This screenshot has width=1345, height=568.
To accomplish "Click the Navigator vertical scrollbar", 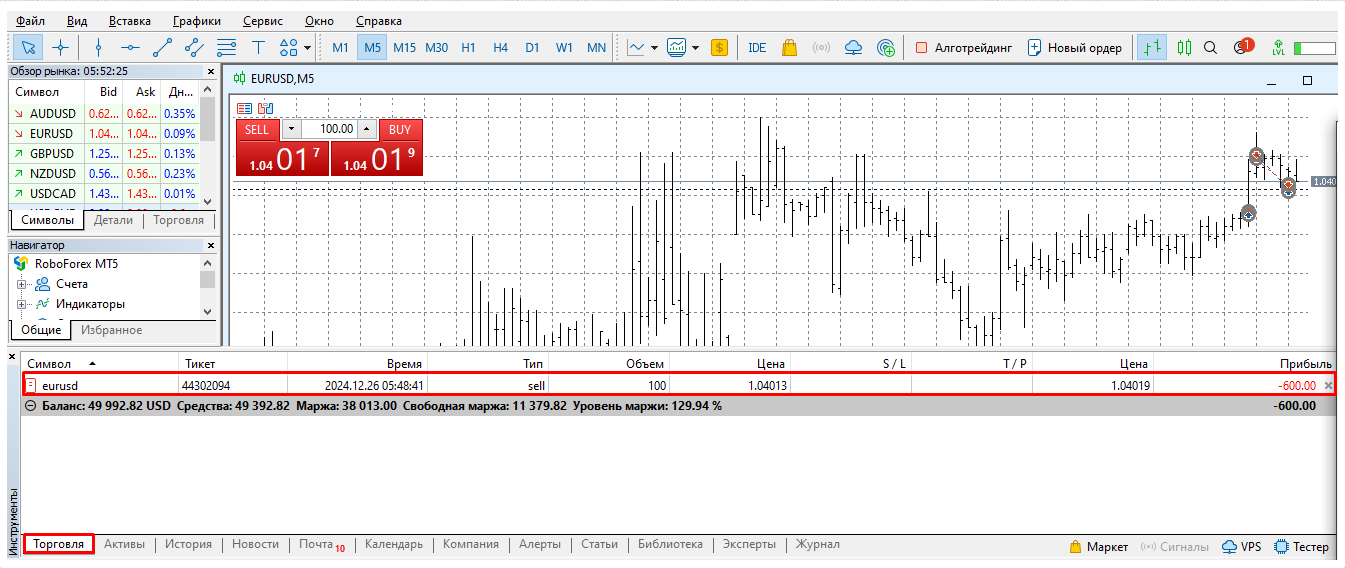I will click(208, 286).
